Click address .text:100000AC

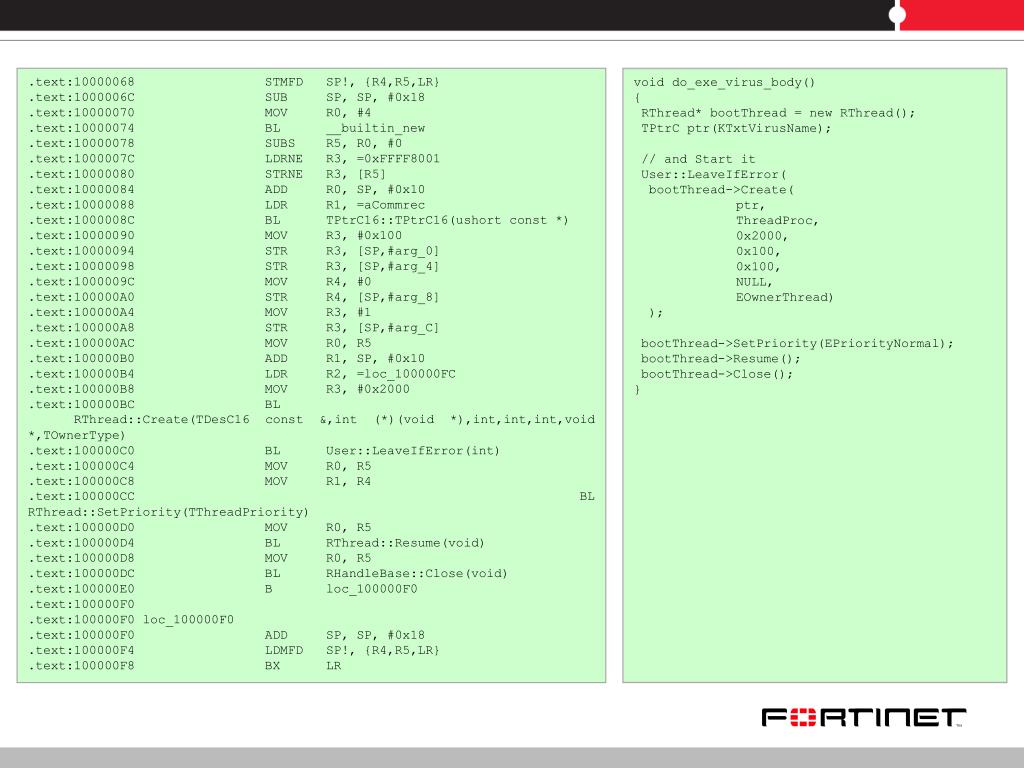pos(82,344)
